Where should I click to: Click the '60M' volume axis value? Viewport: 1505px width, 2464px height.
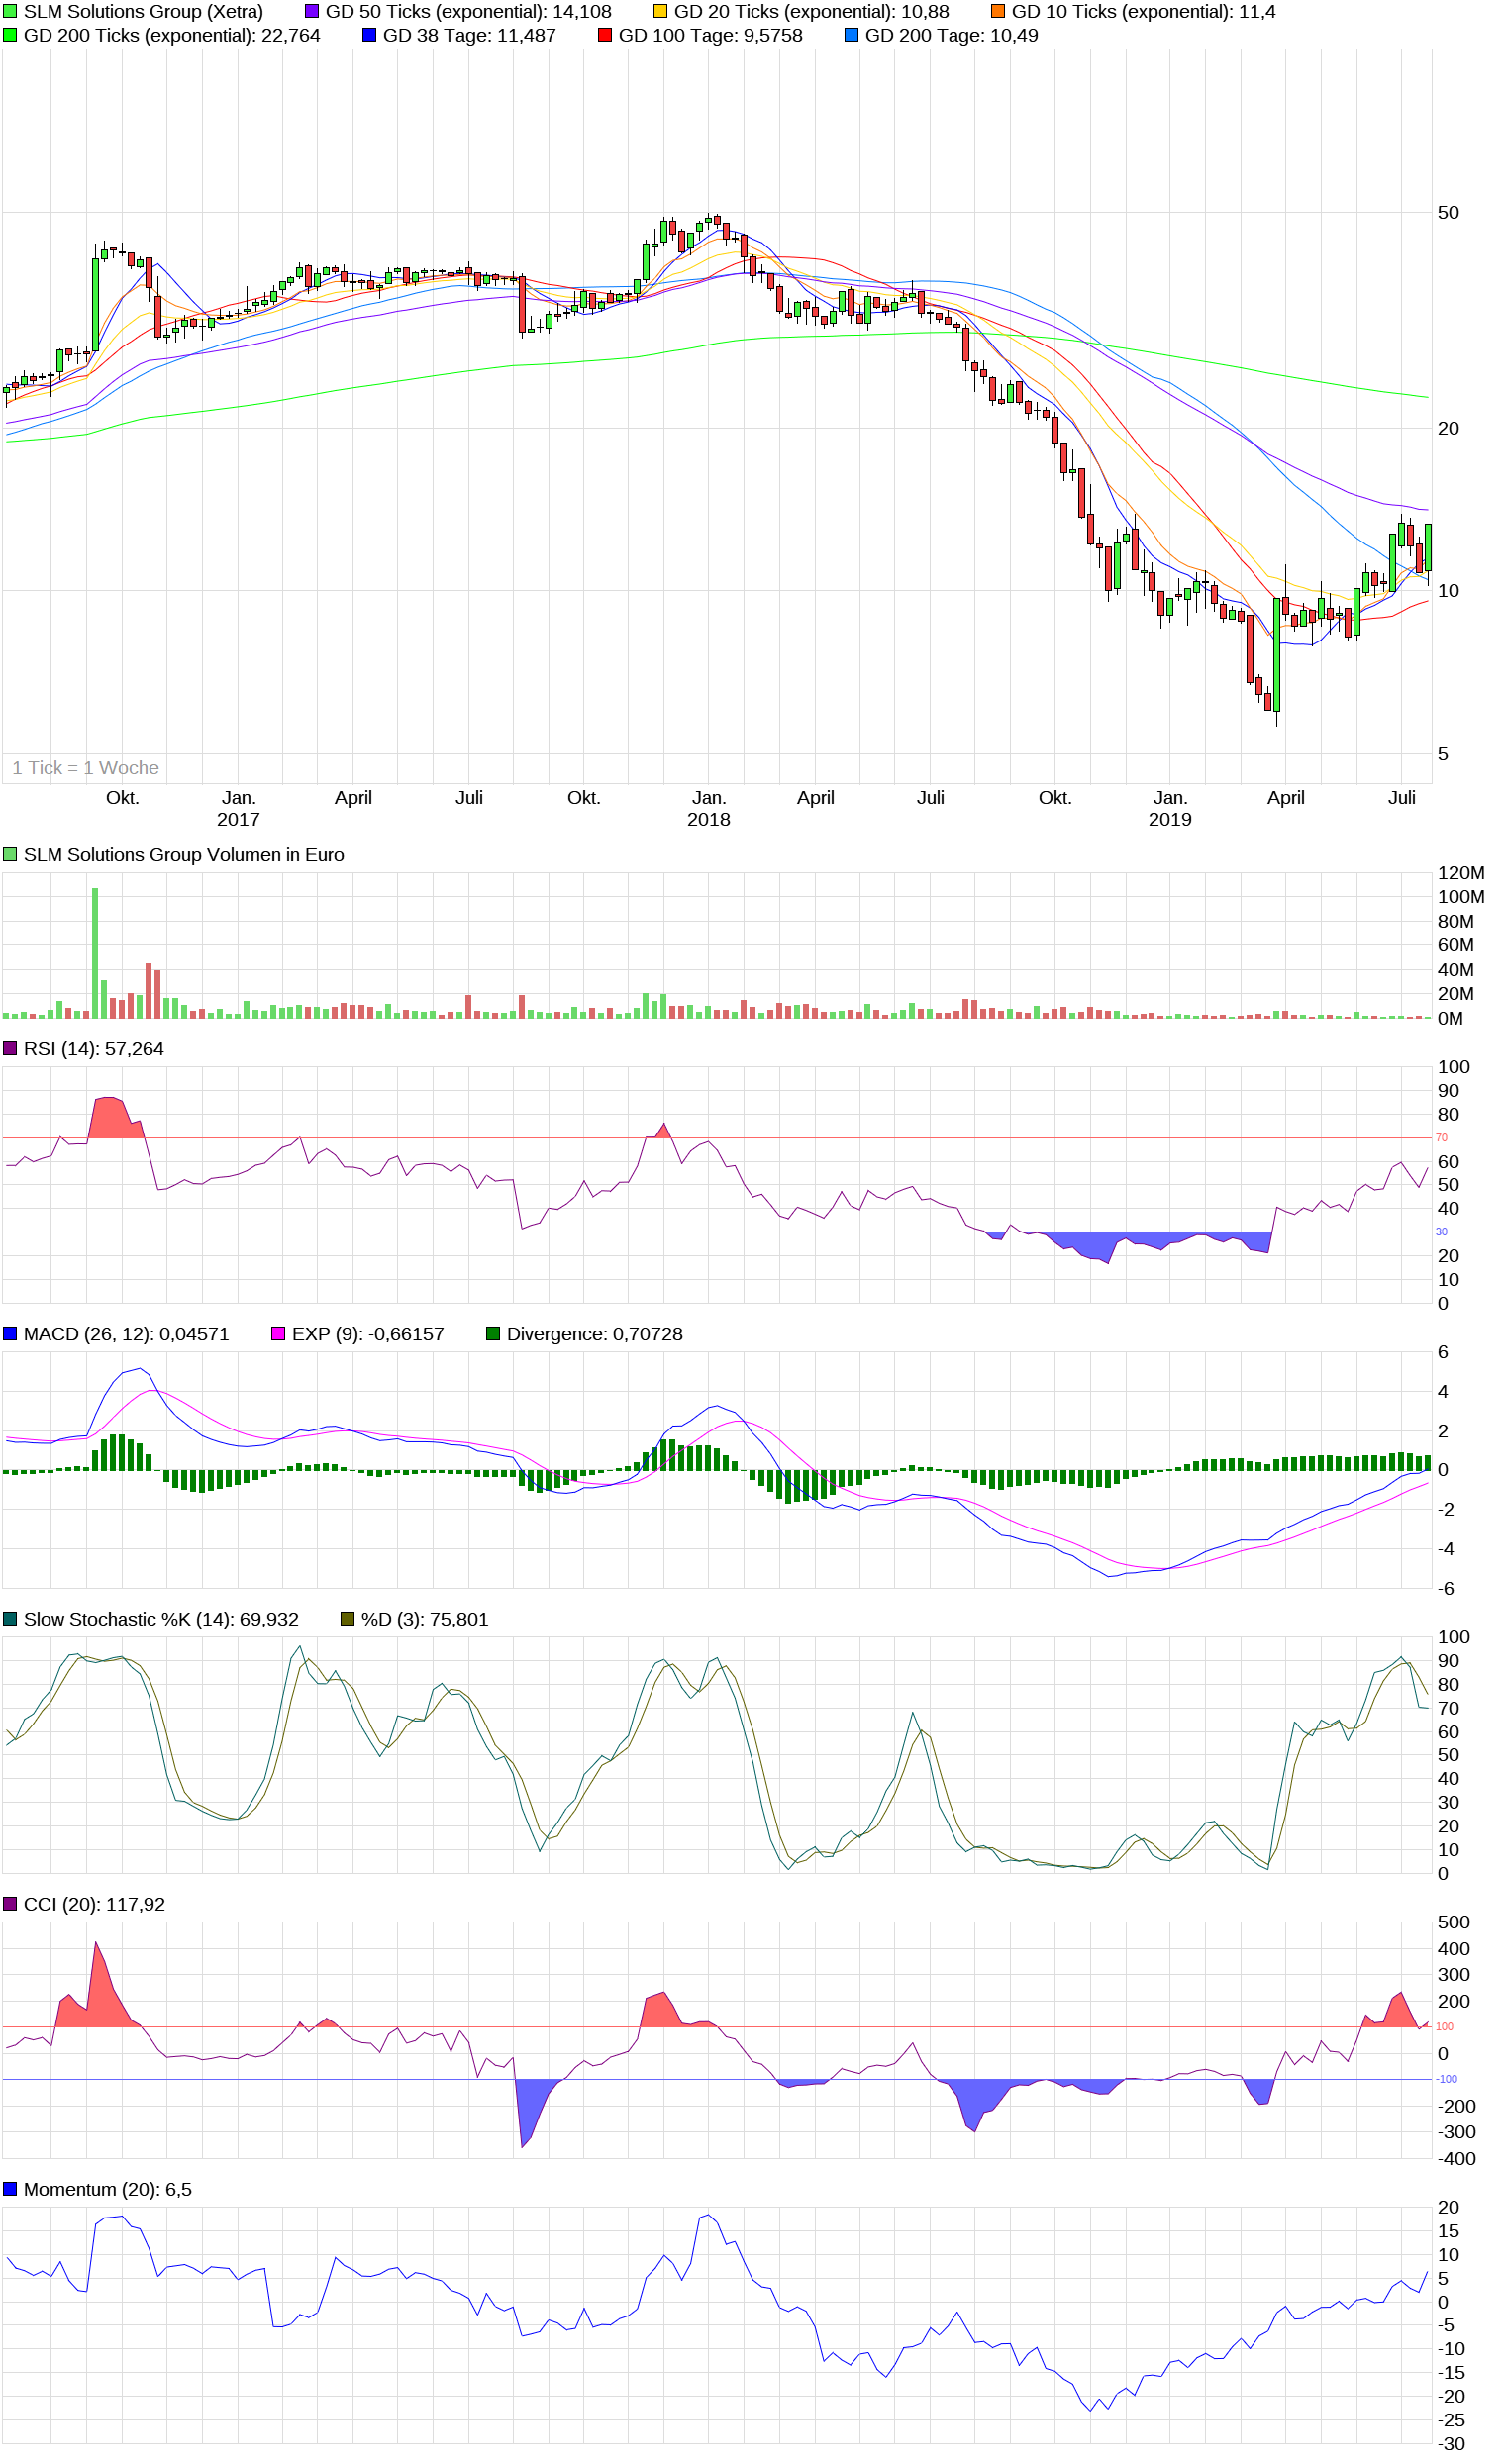pos(1456,945)
